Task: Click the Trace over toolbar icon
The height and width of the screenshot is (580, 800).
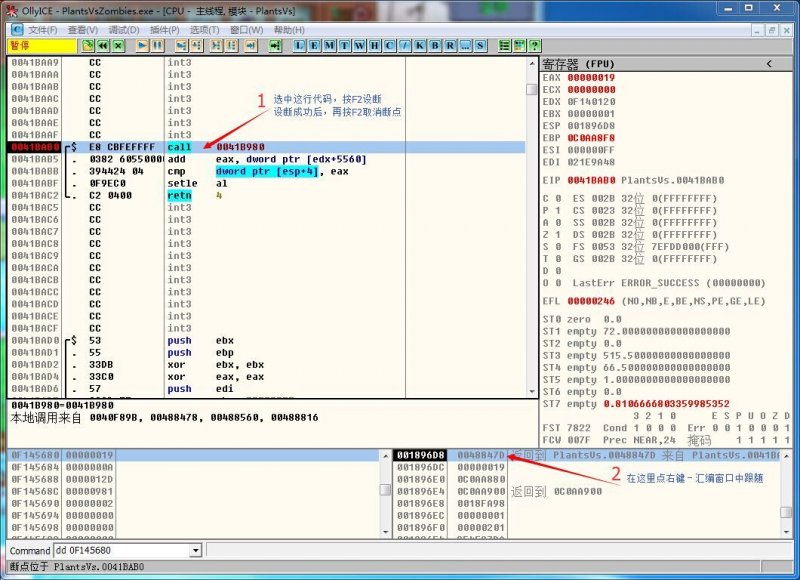Action: pyautogui.click(x=232, y=46)
